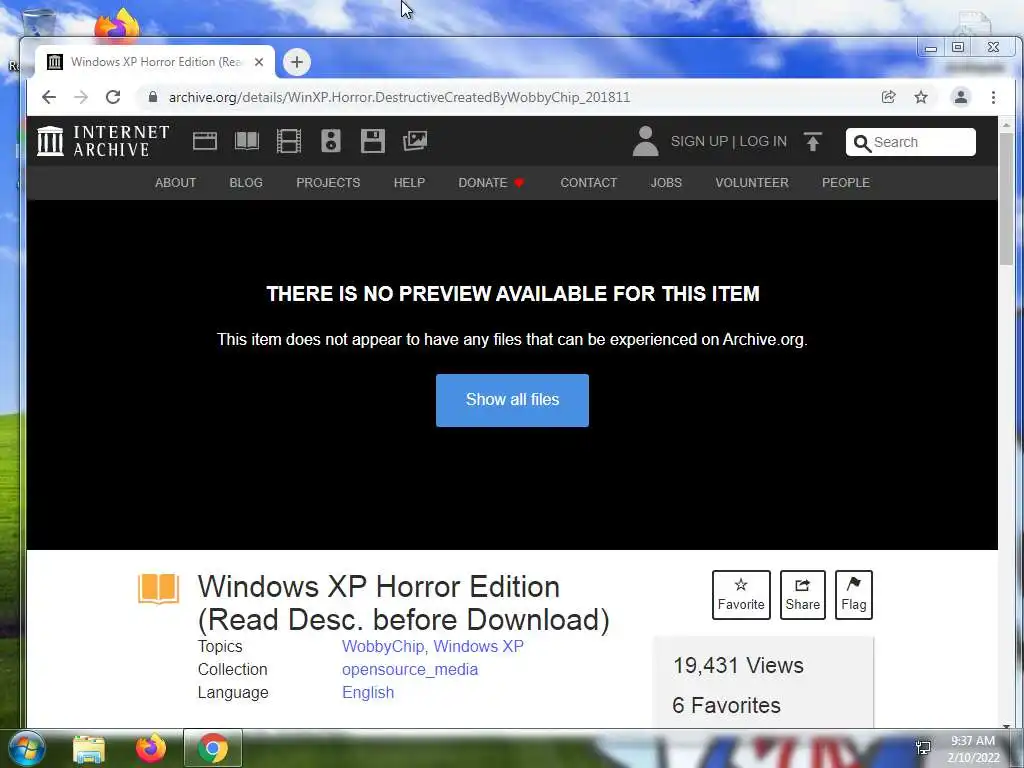Open the Web (Wayback) media icon
This screenshot has height=768, width=1024.
pyautogui.click(x=204, y=141)
